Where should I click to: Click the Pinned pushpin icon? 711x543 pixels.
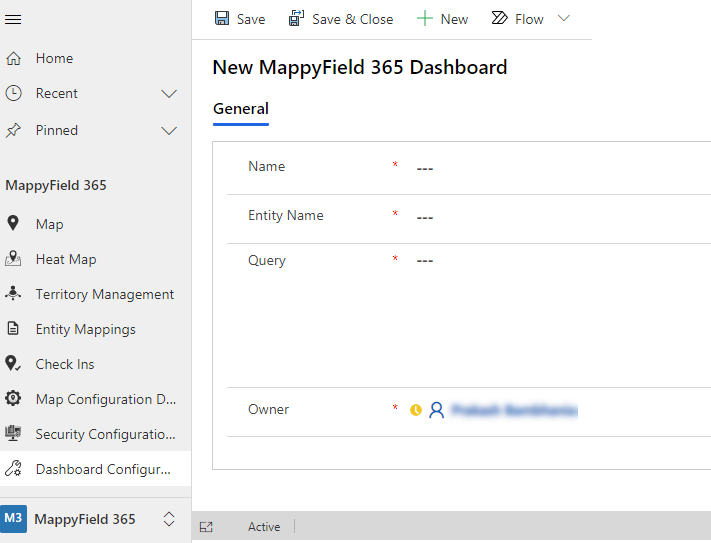point(13,130)
